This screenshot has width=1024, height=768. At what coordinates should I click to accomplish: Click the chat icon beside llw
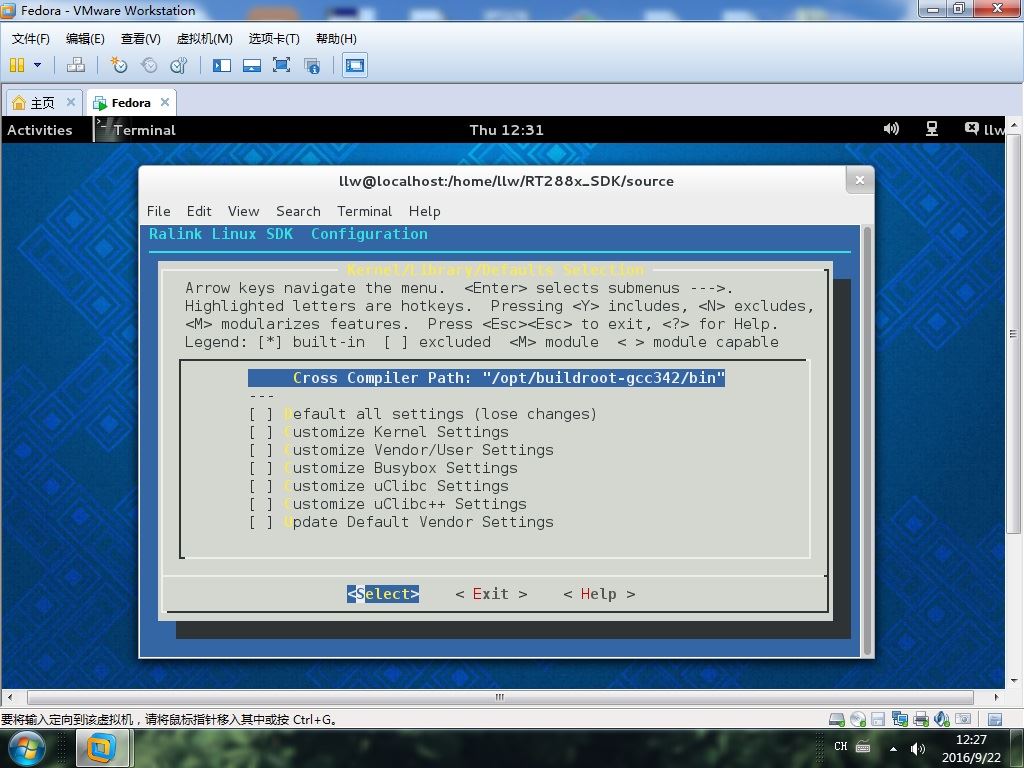(x=972, y=128)
